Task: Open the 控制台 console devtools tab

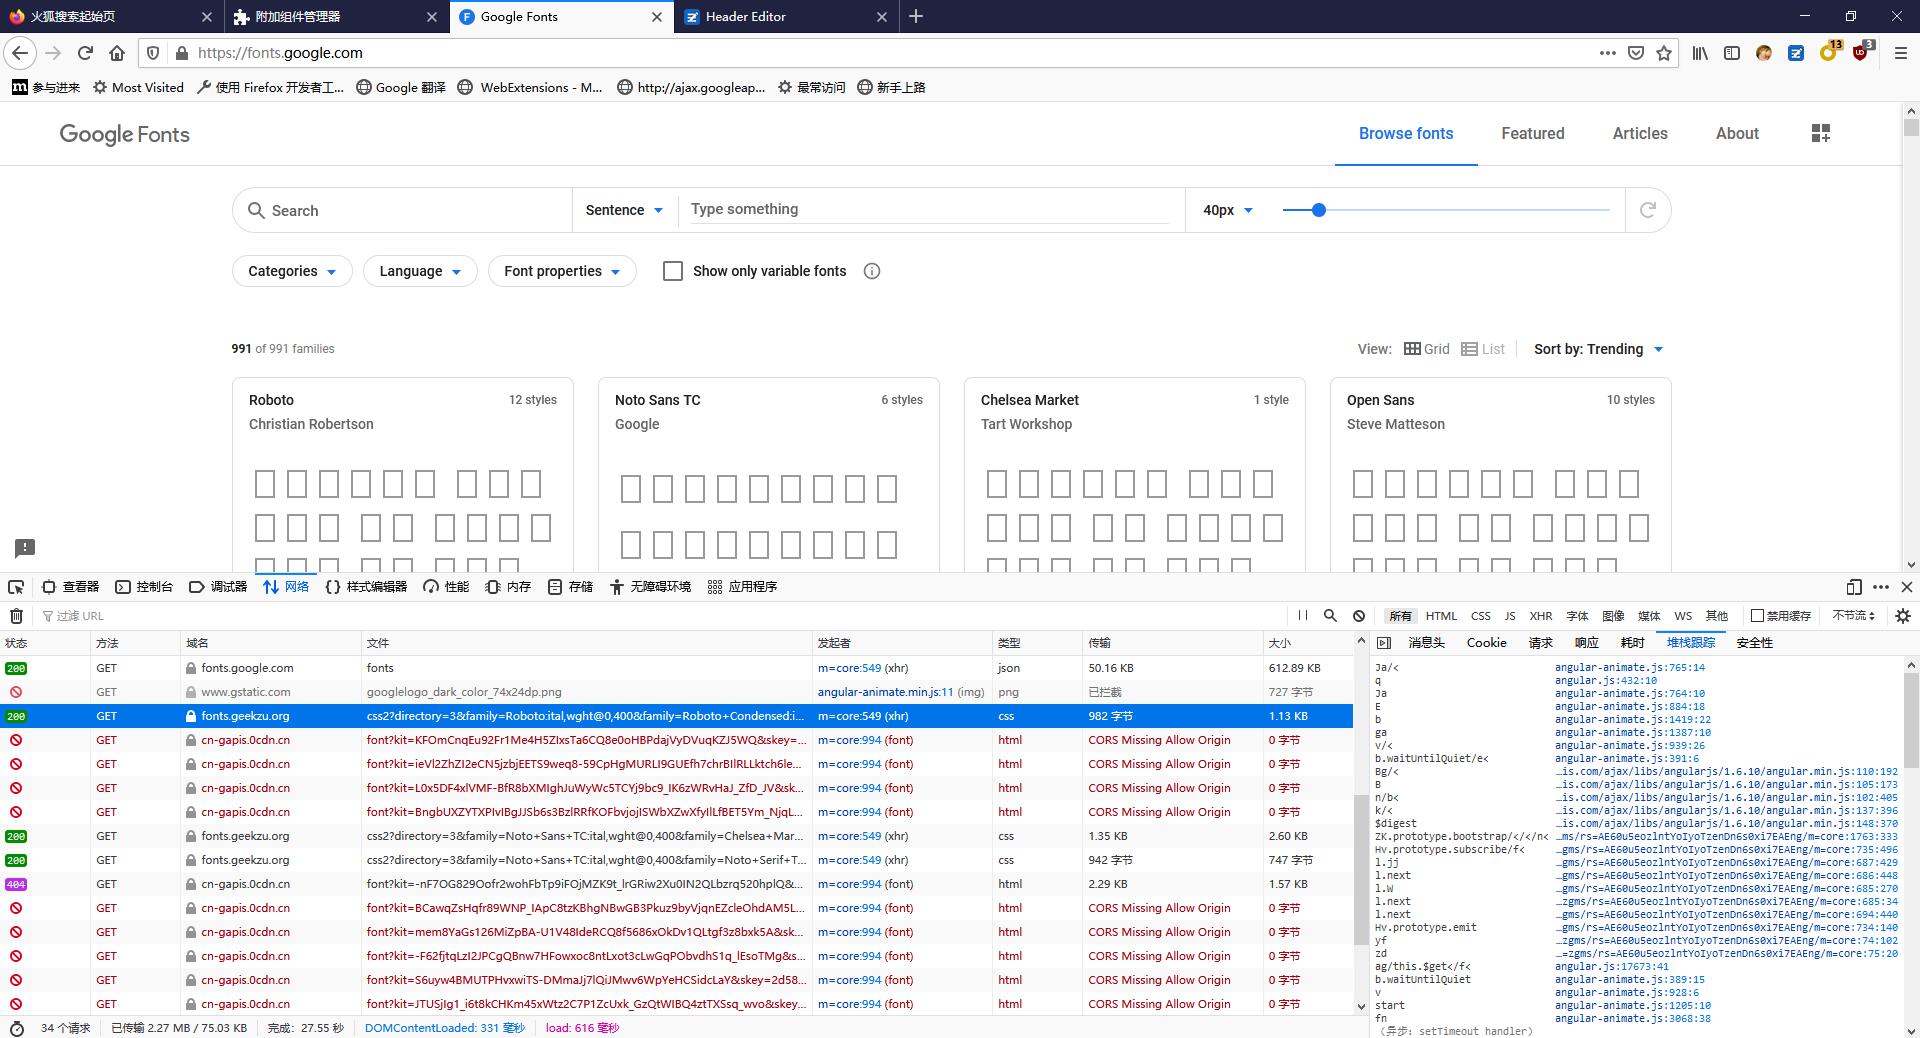Action: click(x=144, y=587)
